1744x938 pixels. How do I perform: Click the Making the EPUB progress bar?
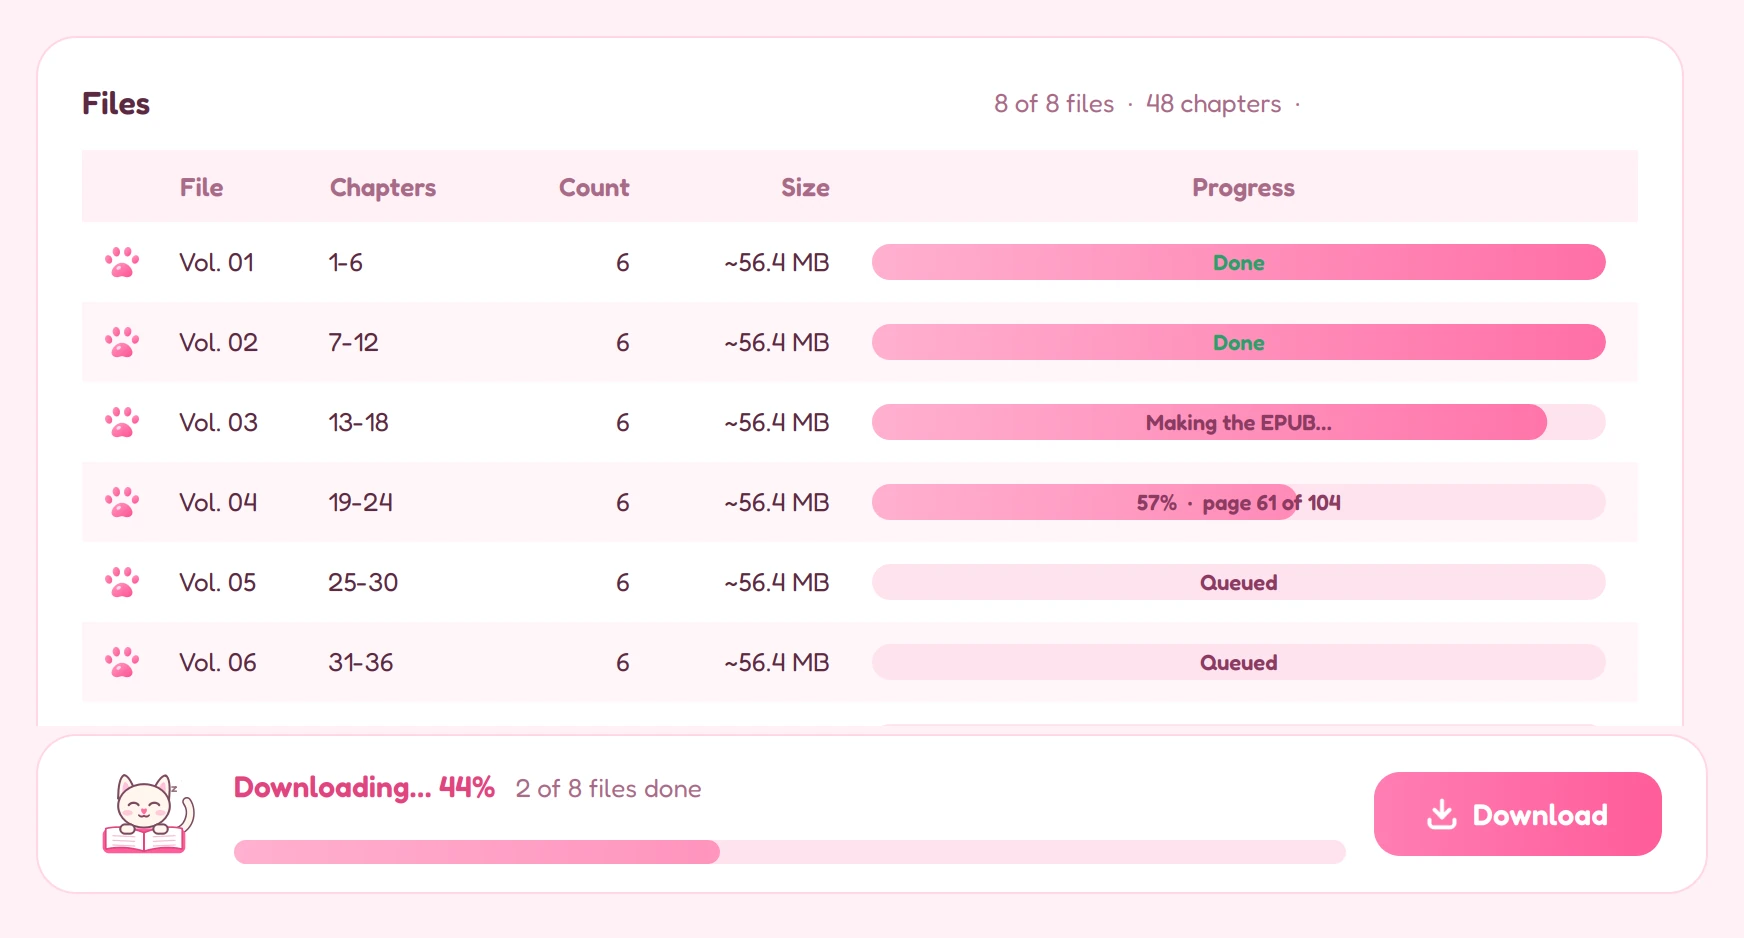point(1238,422)
